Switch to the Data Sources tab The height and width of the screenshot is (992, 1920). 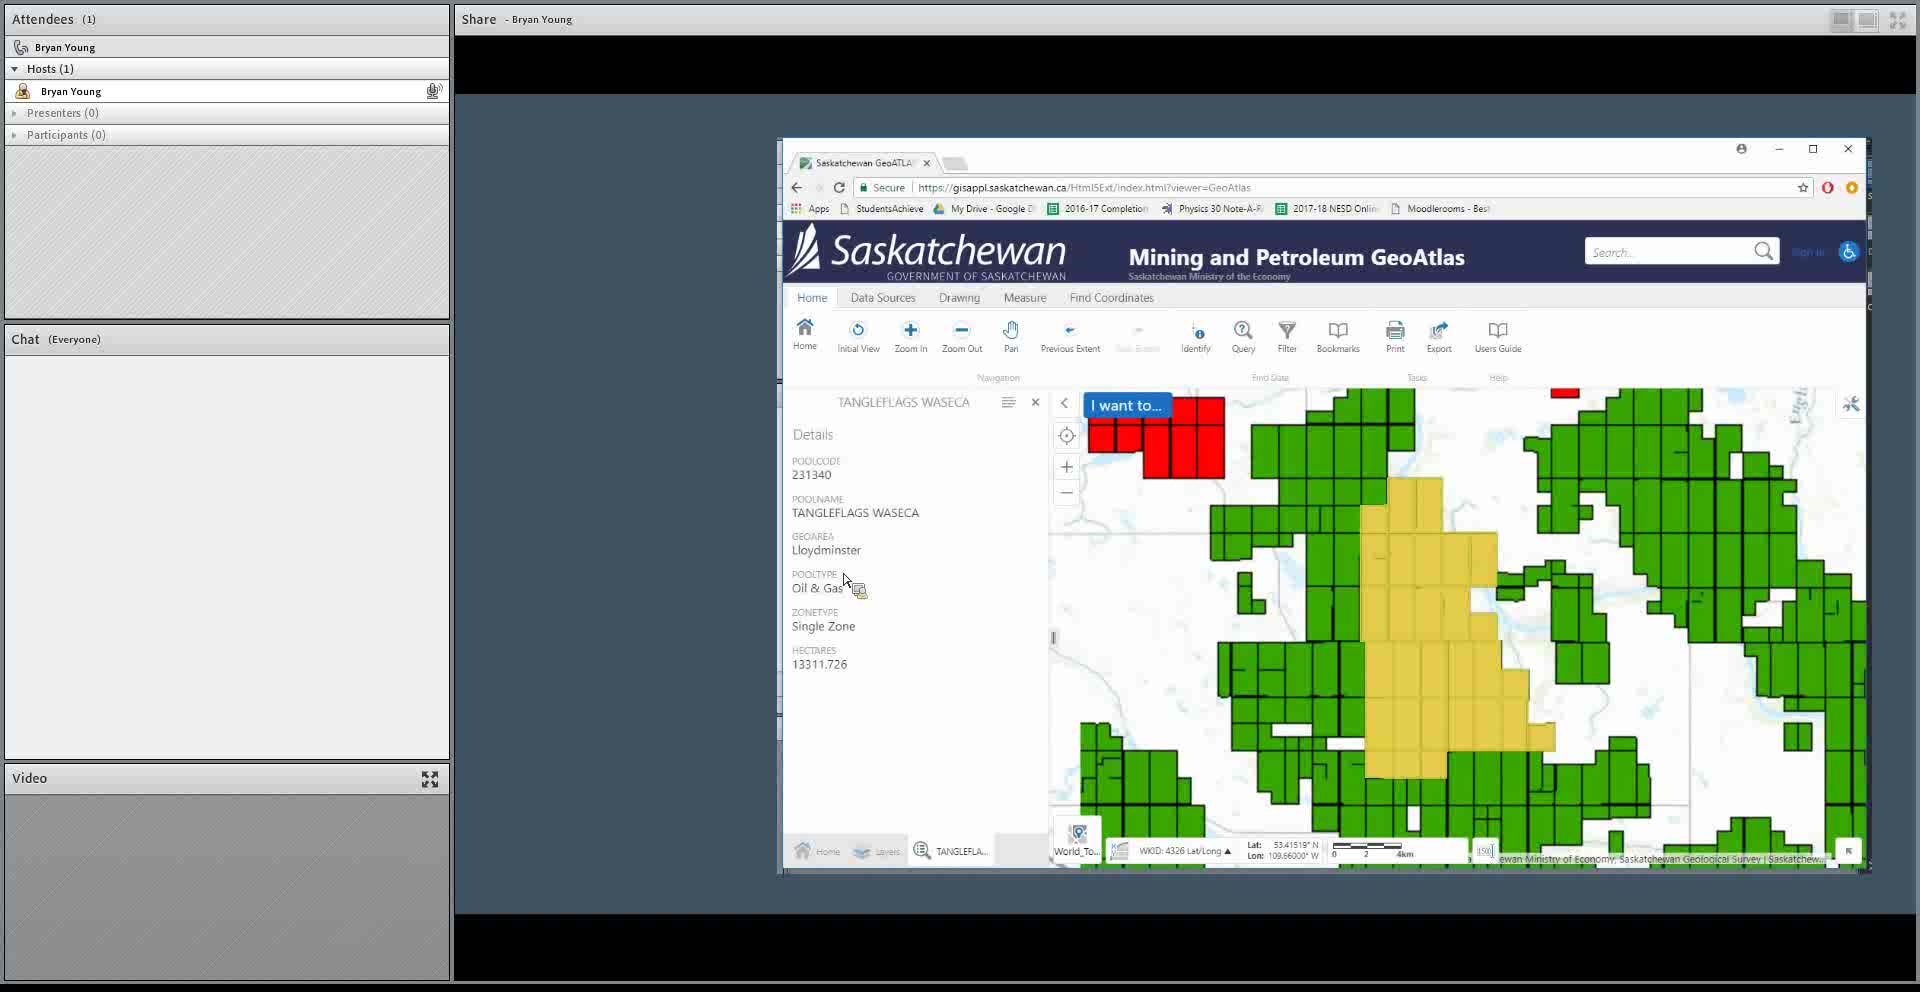883,298
